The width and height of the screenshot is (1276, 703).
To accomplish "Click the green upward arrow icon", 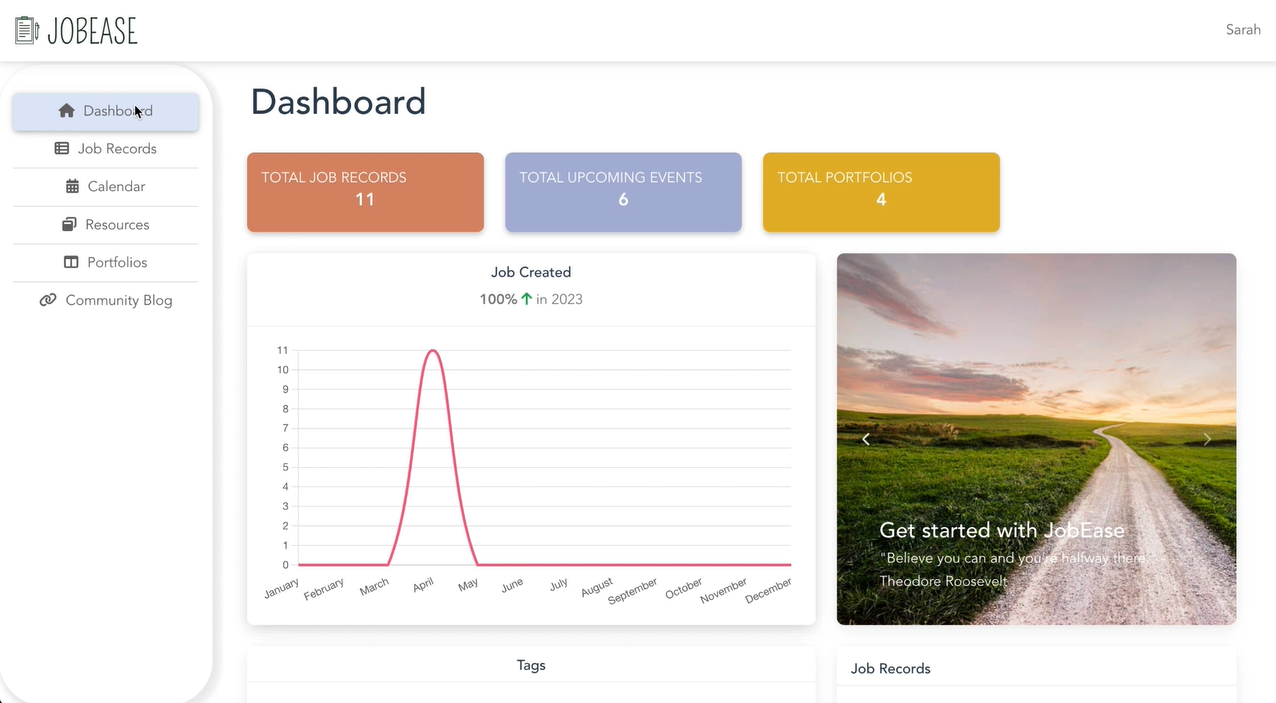I will (527, 299).
